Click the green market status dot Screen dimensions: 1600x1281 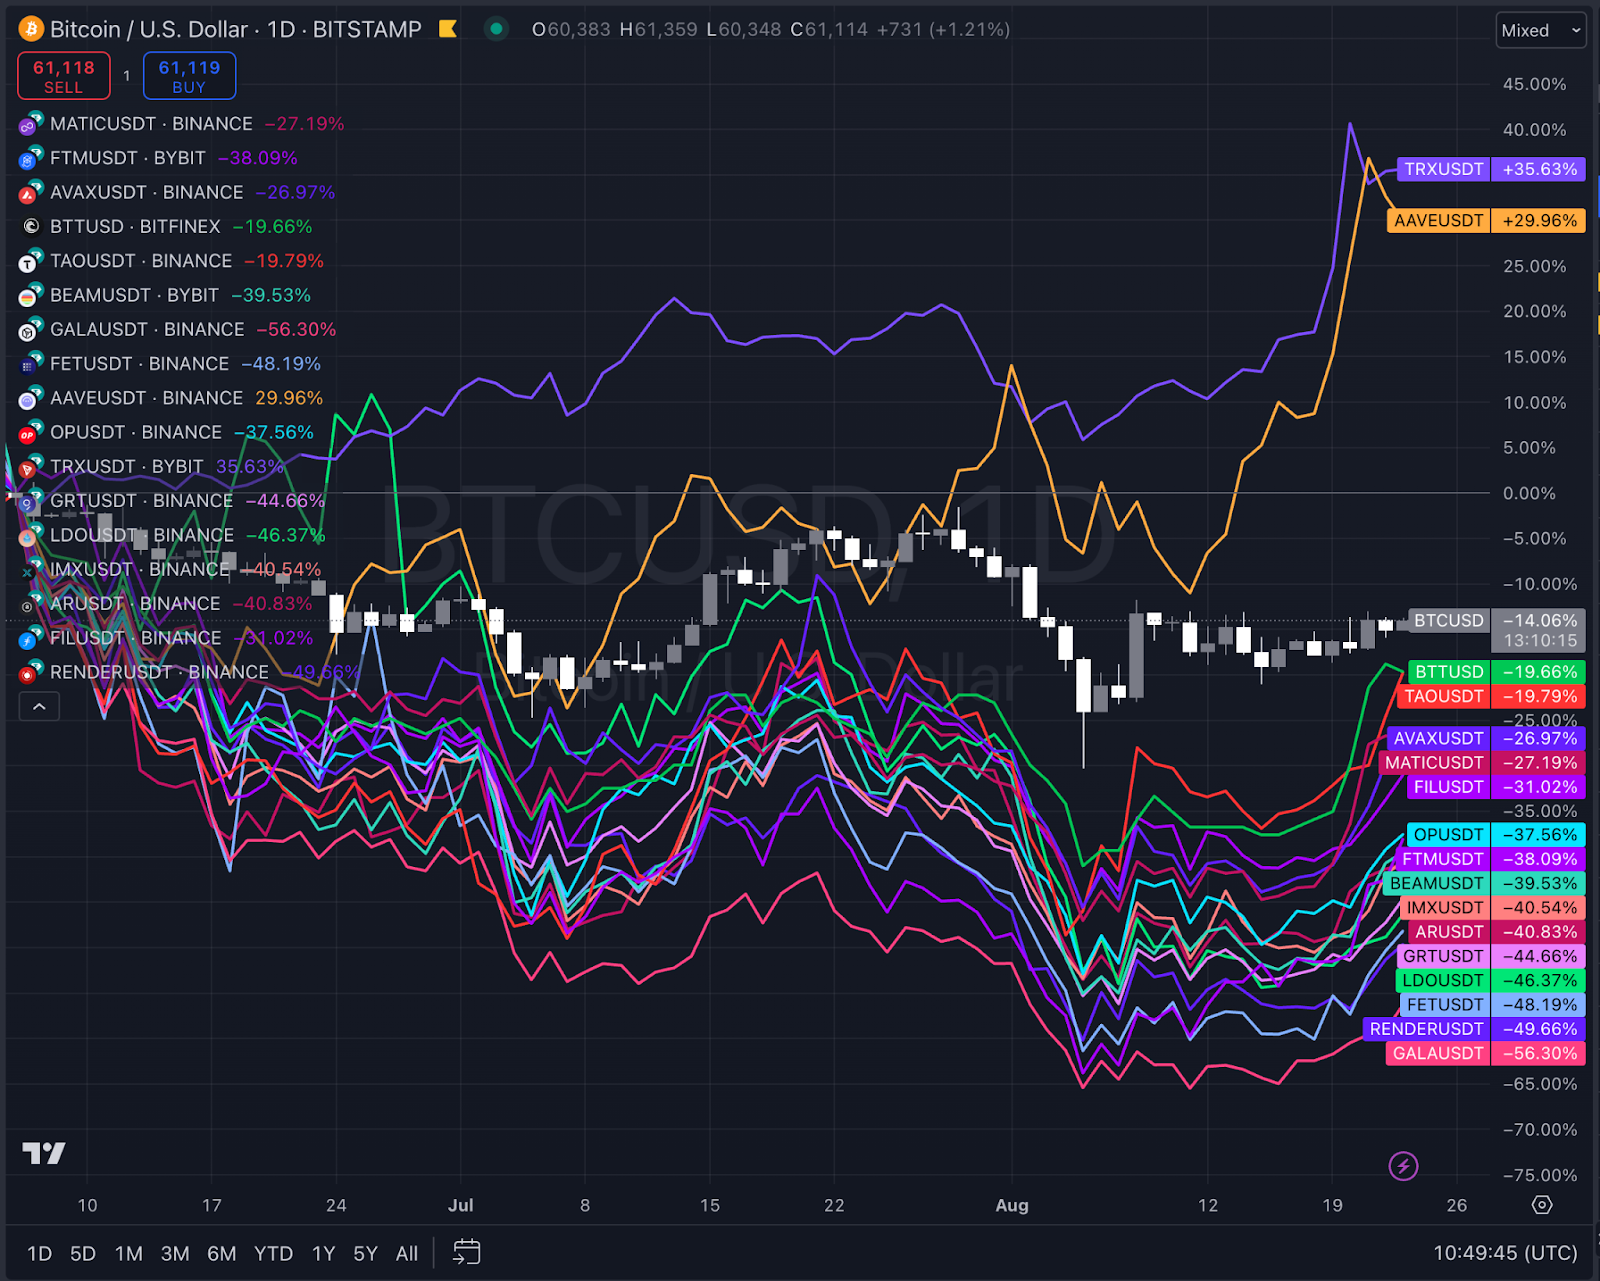495,29
